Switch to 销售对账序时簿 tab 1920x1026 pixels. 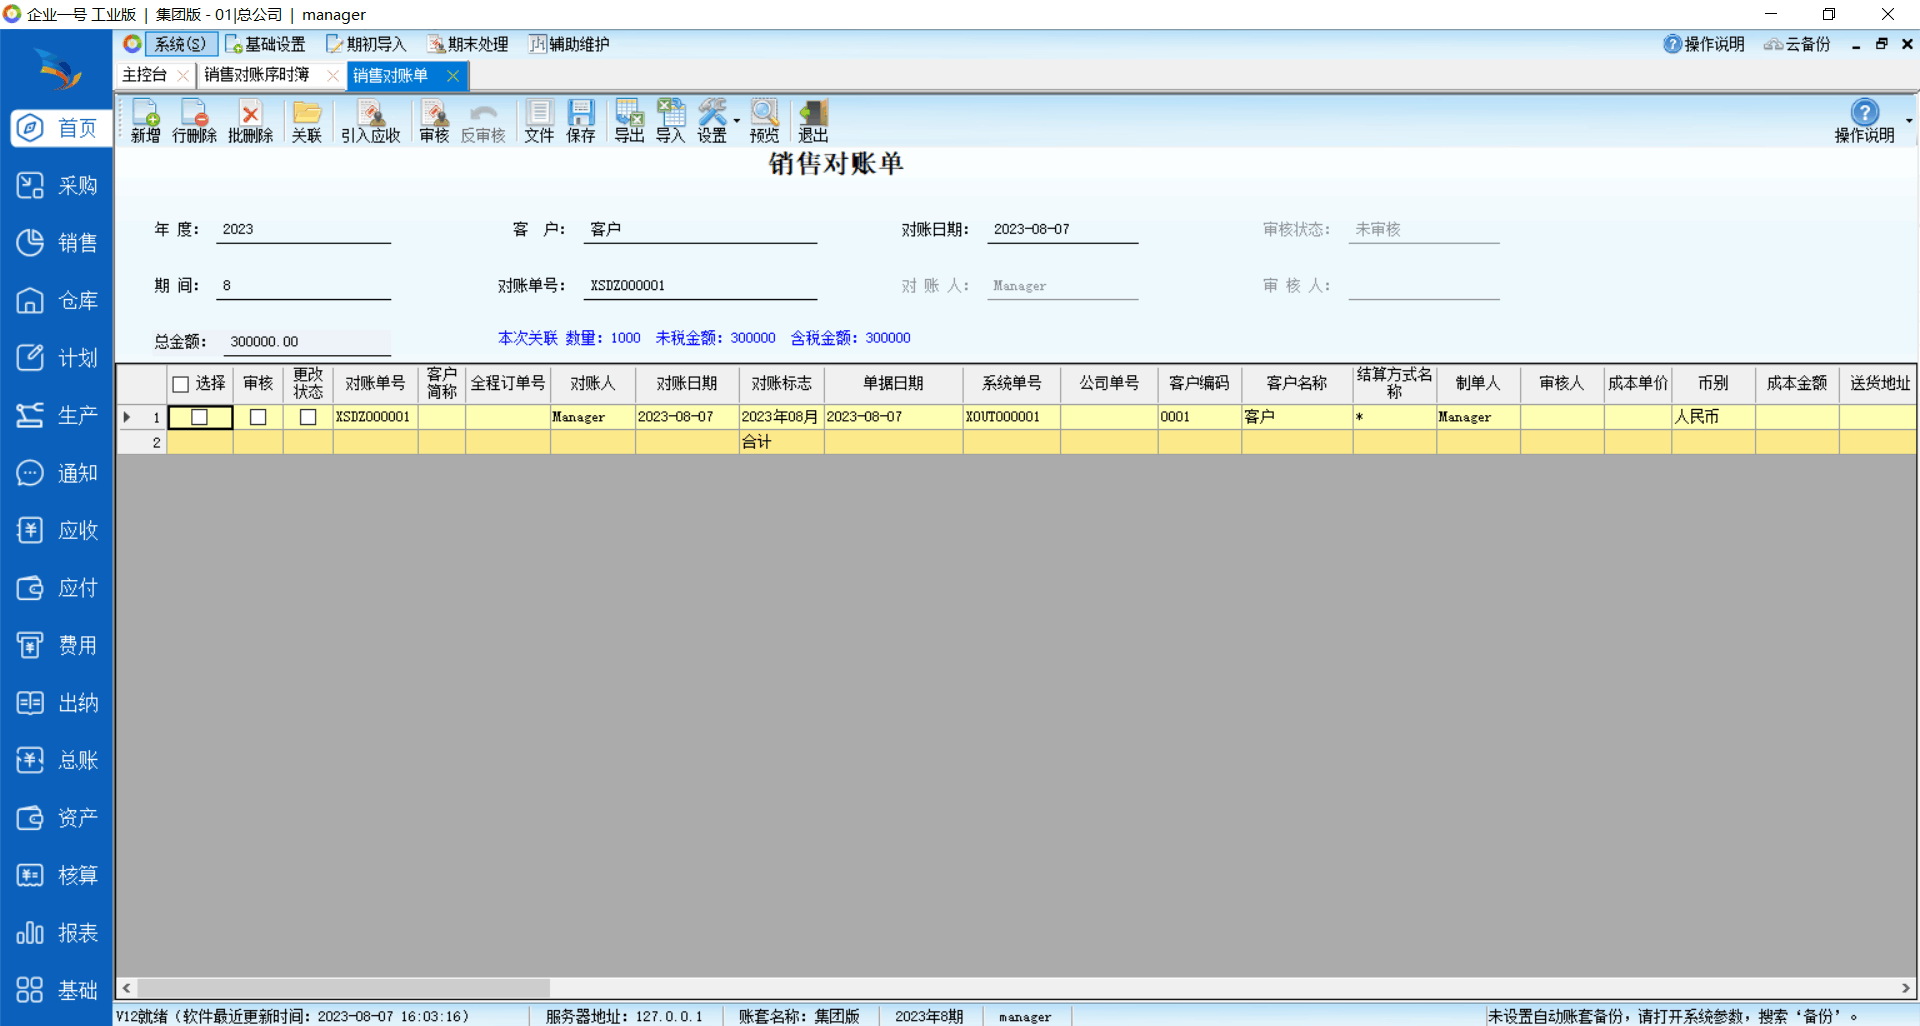click(257, 75)
